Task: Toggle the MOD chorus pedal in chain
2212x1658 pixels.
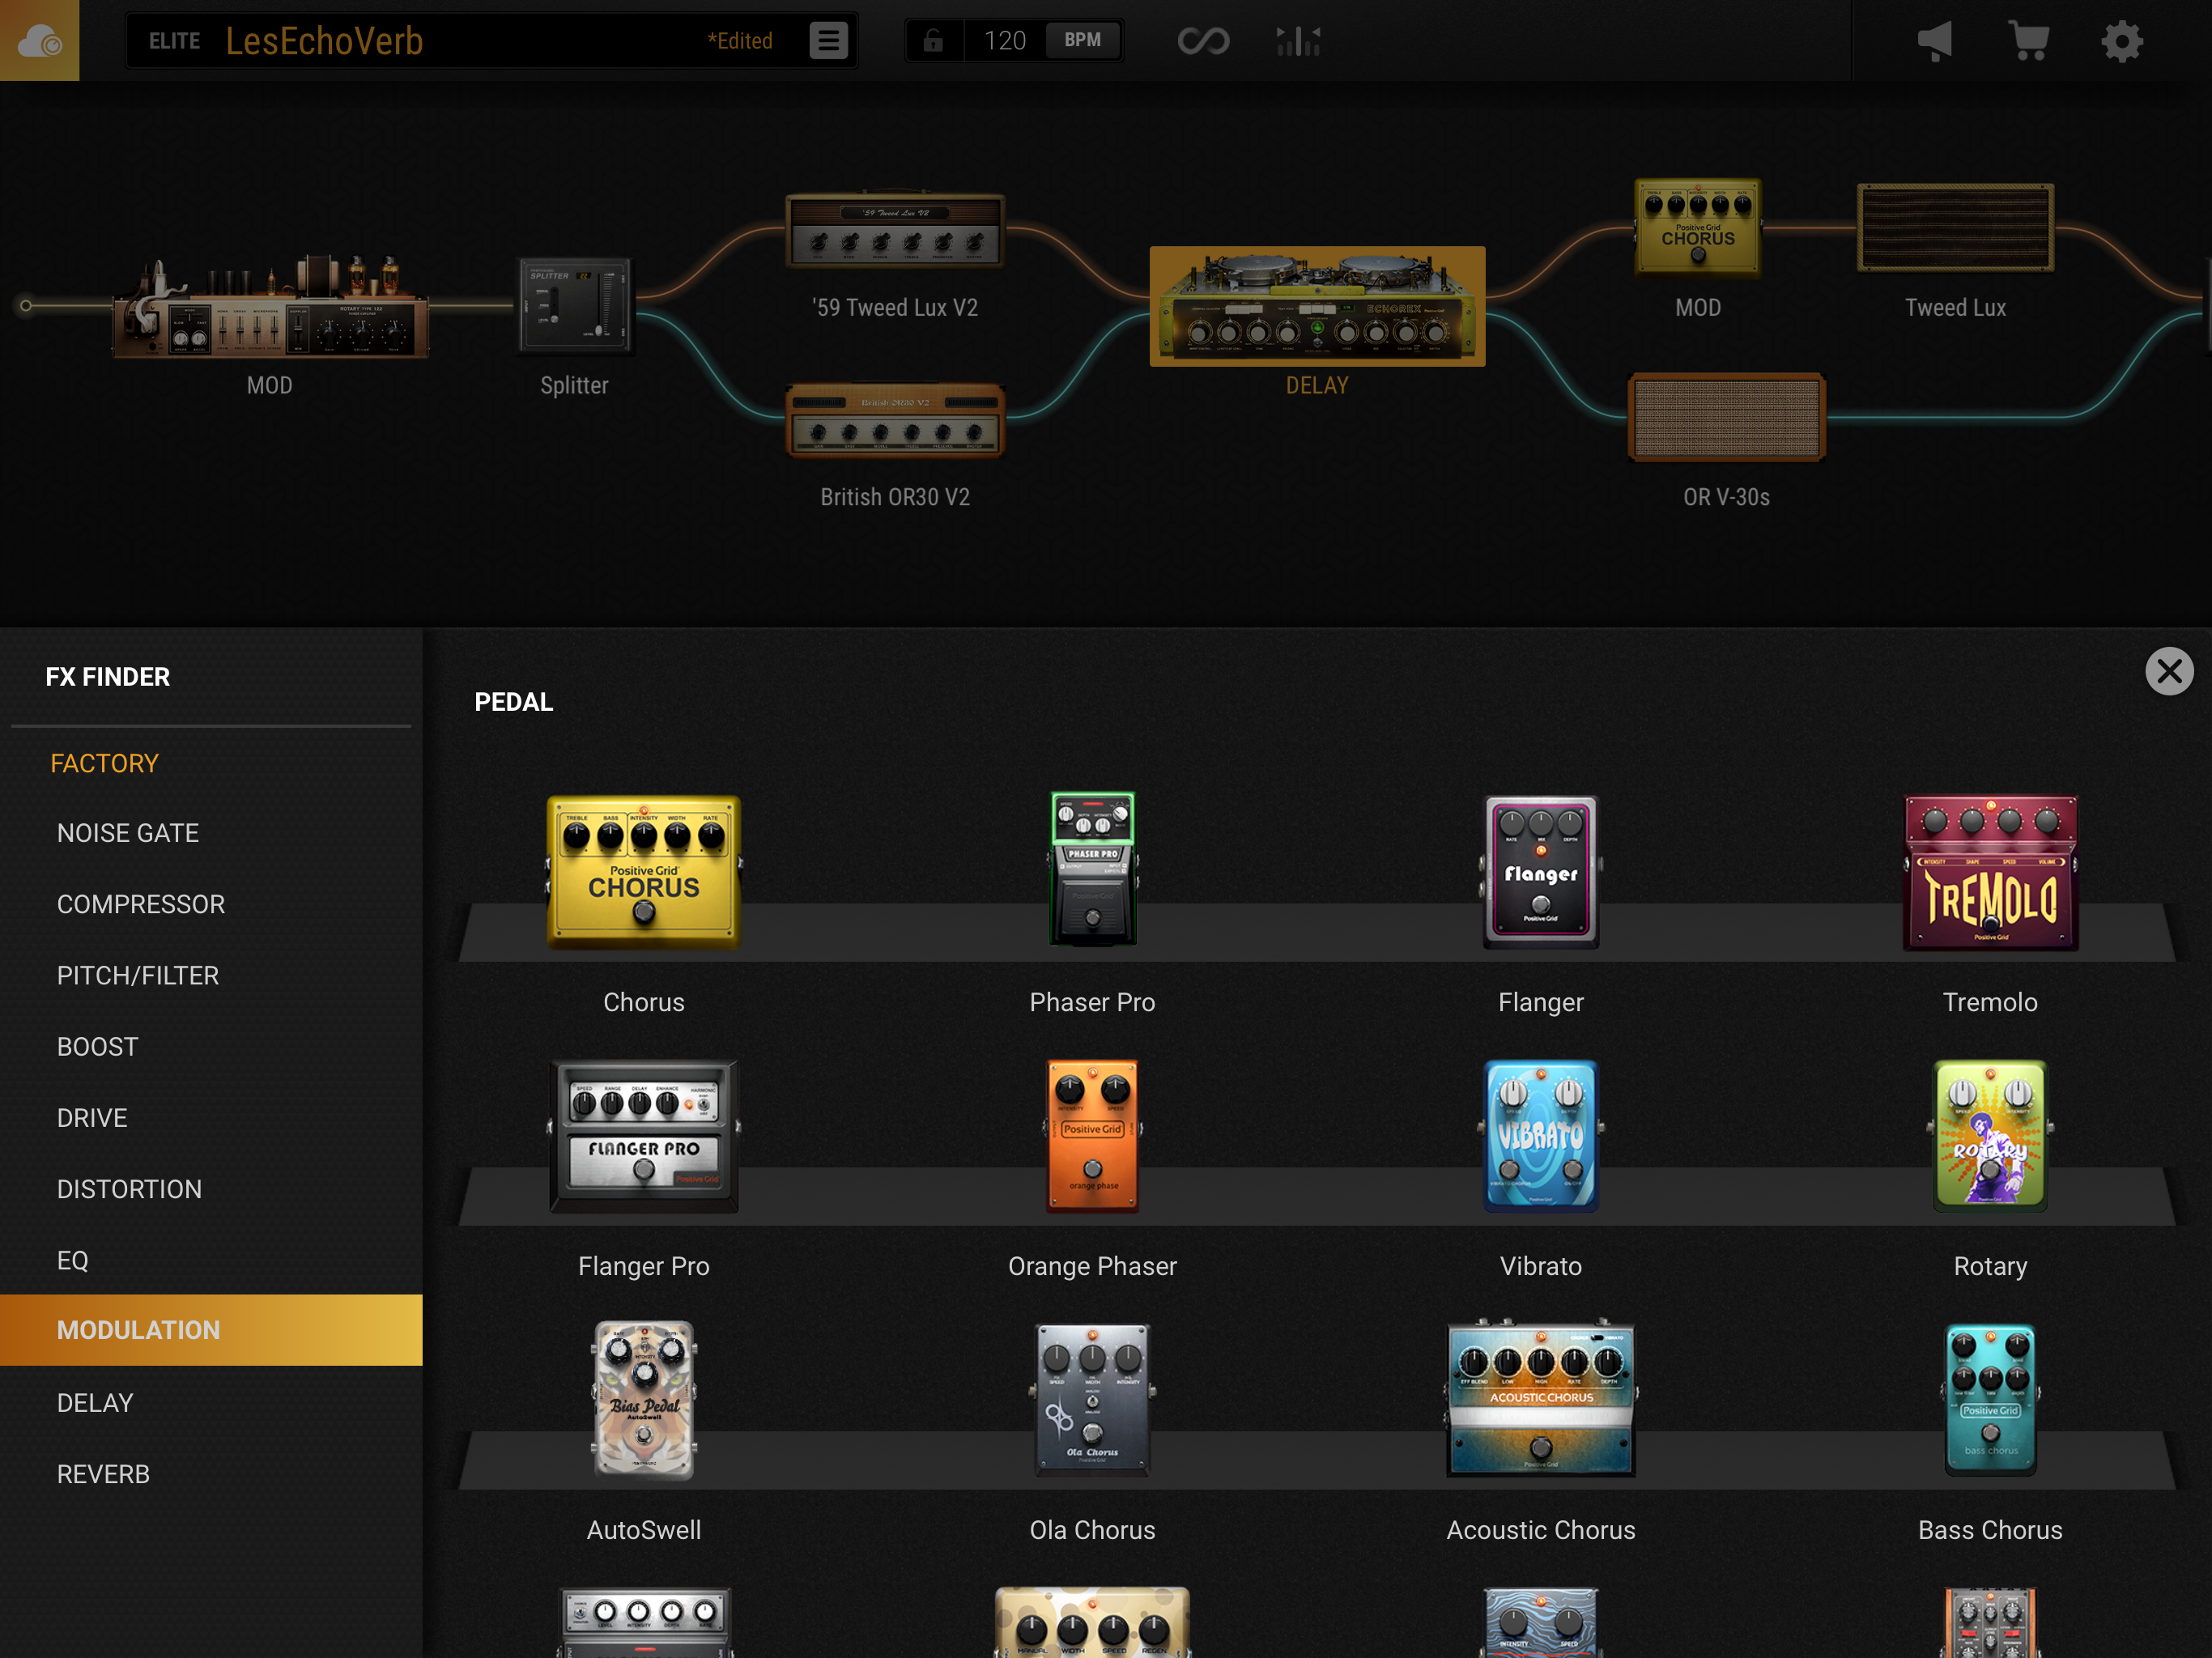Action: 1697,225
